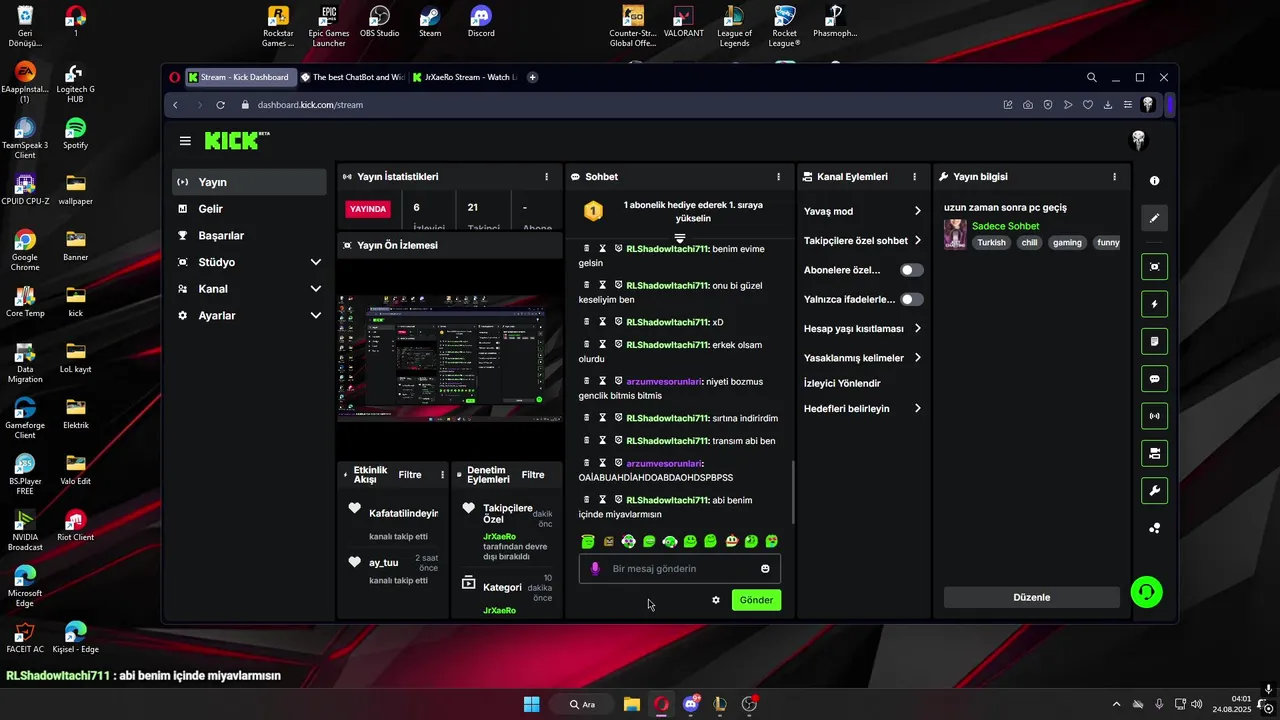
Task: Open Yavaş mod settings
Action: click(863, 211)
